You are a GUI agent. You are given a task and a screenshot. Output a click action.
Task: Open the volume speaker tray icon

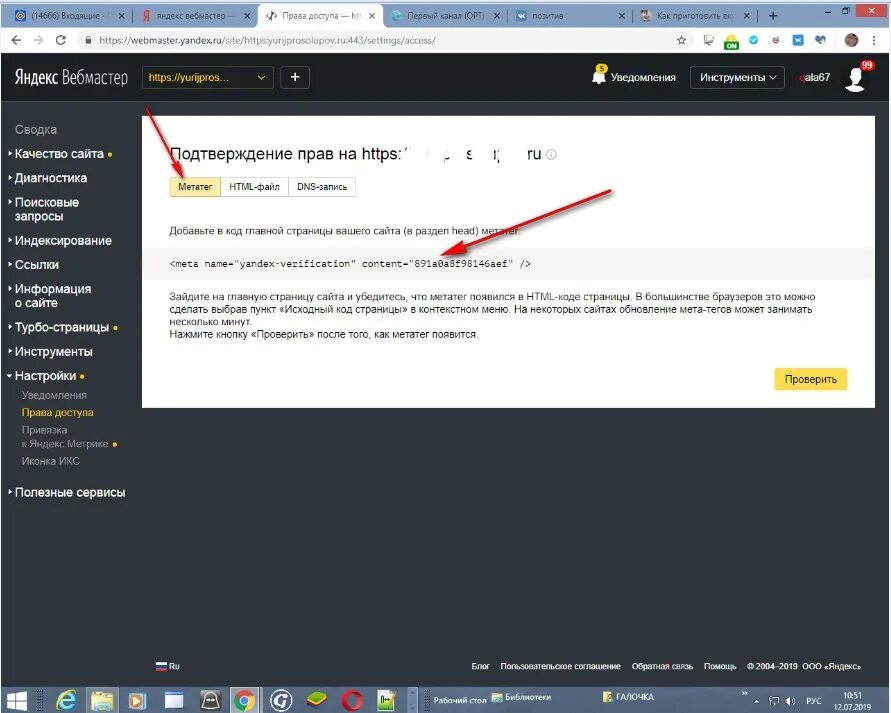click(790, 701)
